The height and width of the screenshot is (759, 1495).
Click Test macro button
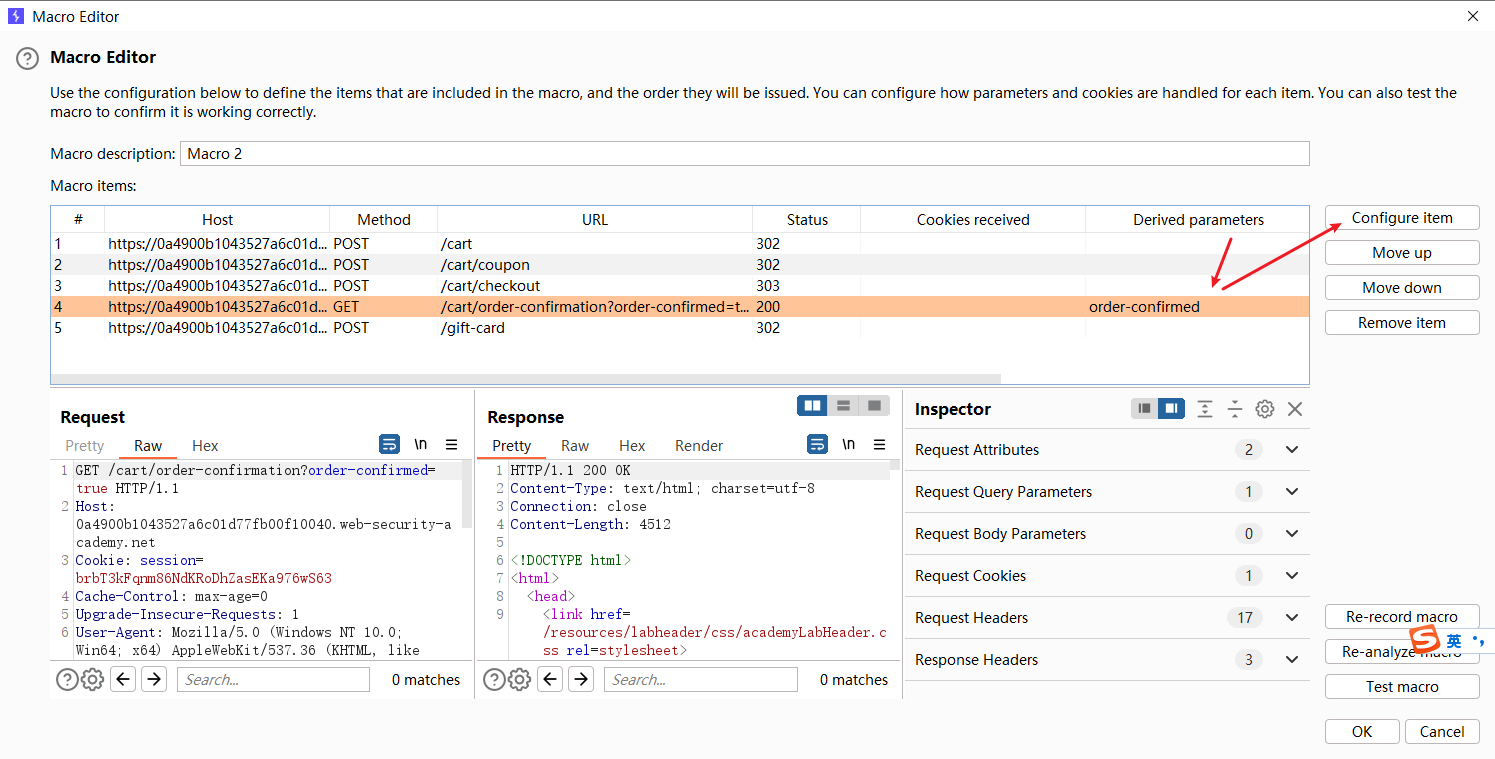pyautogui.click(x=1402, y=687)
